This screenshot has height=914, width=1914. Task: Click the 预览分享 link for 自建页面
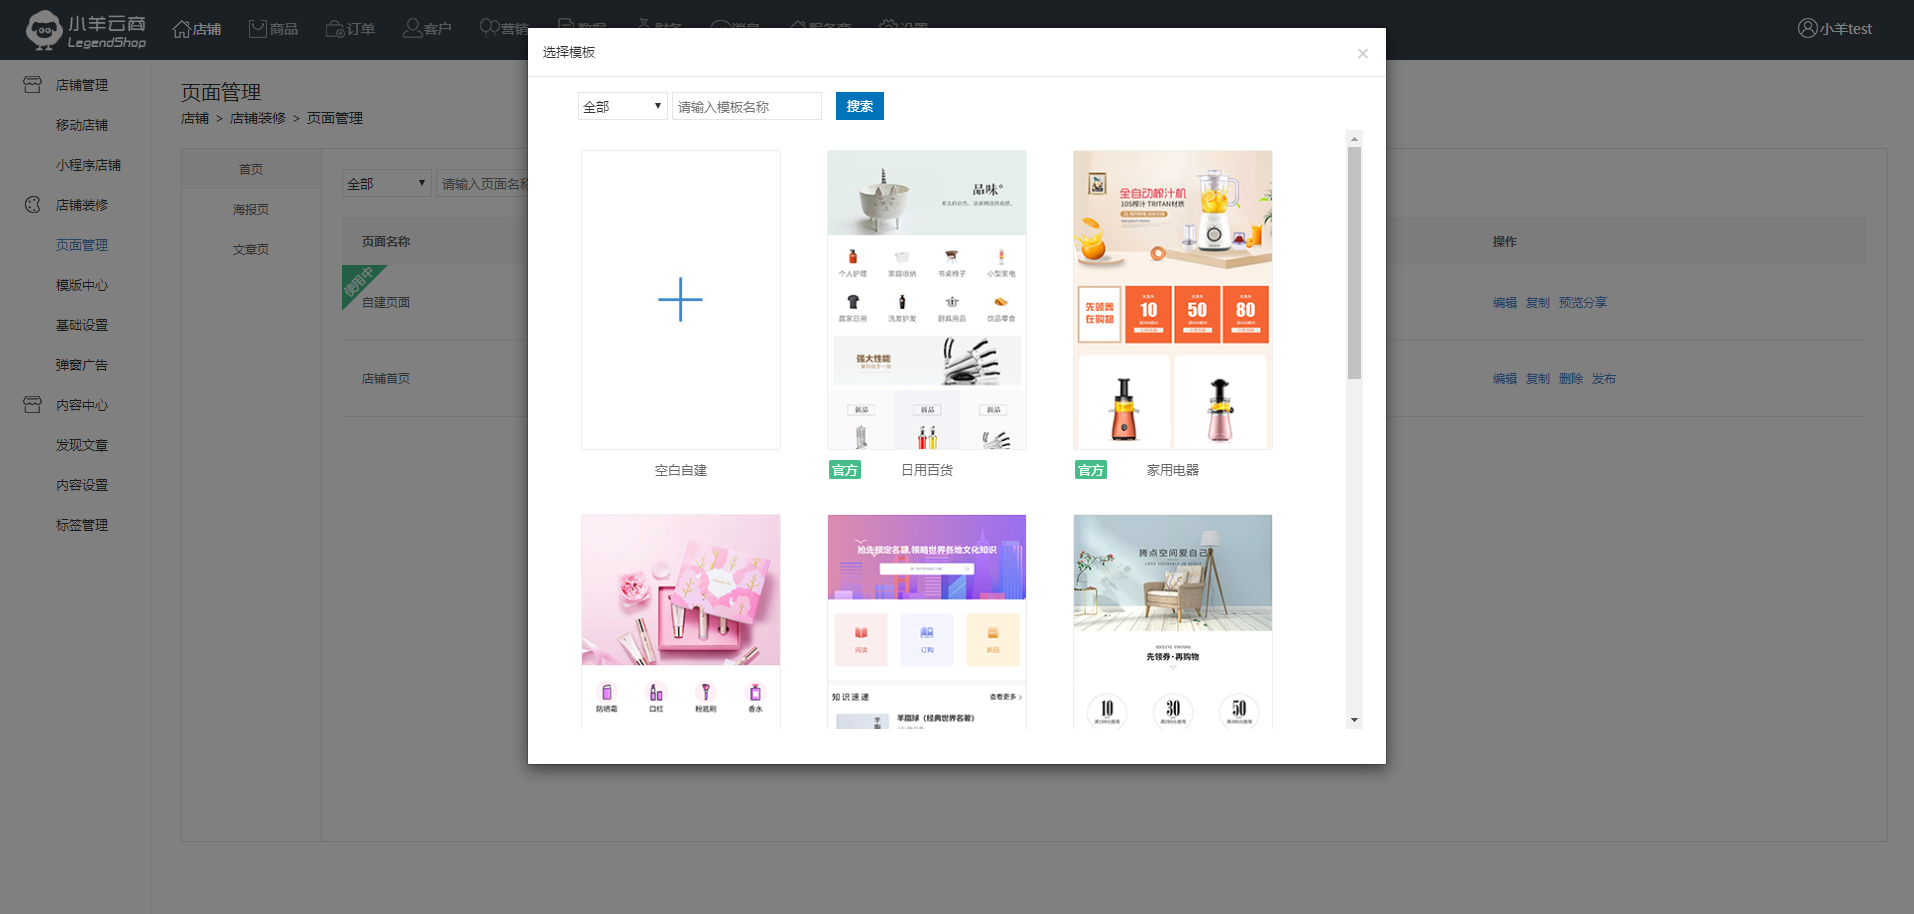tap(1582, 303)
